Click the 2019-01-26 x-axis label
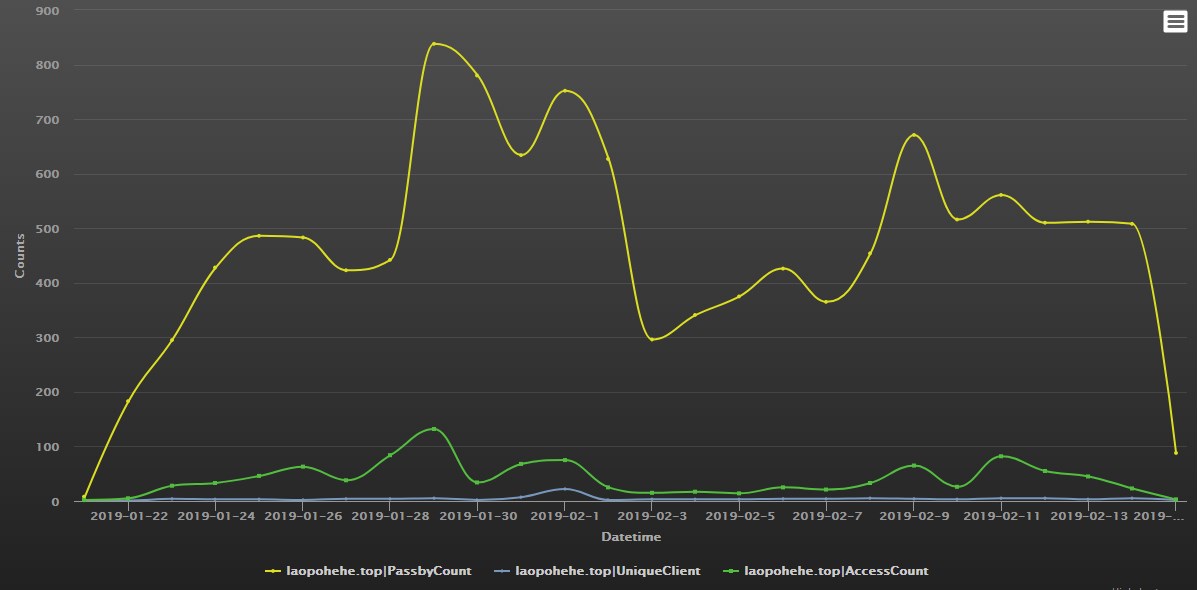Screen dimensions: 1198x590 (302, 516)
